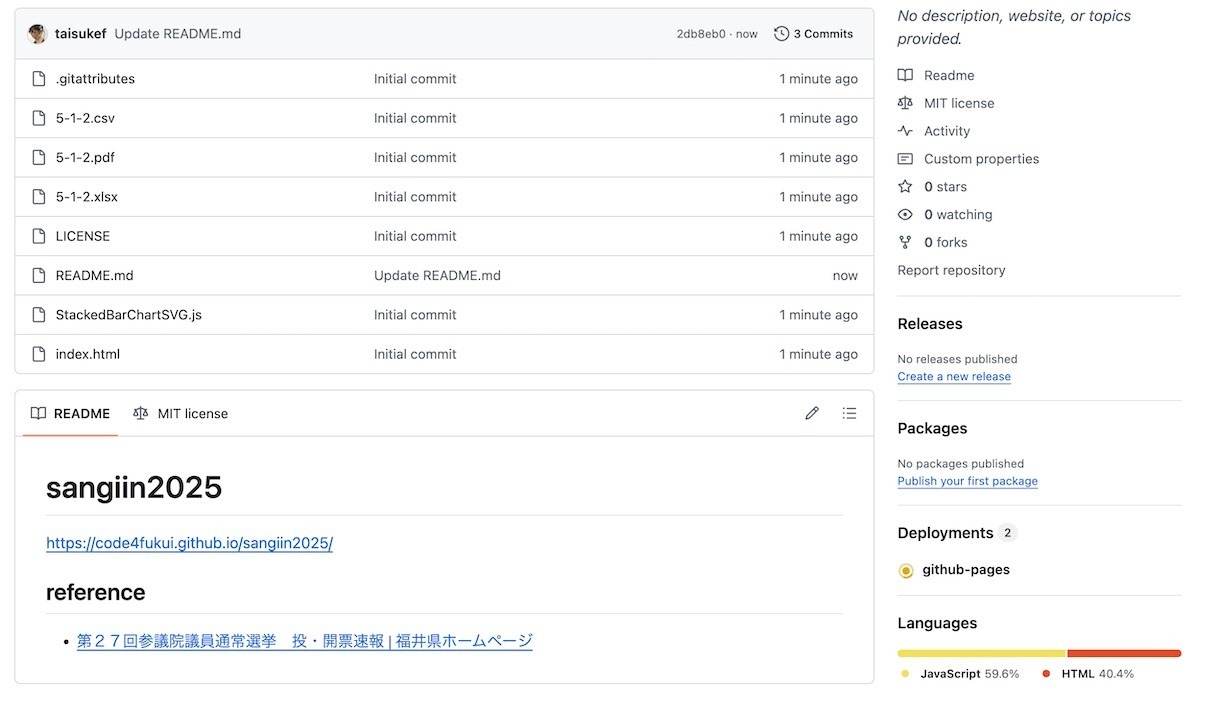Click the sidebar Readme book icon
This screenshot has width=1220, height=710.
click(905, 75)
